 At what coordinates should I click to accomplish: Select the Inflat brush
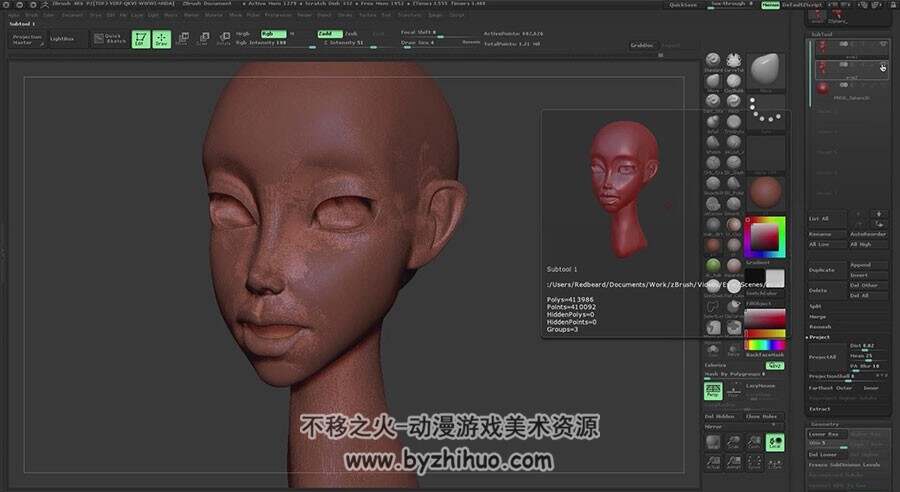pyautogui.click(x=713, y=121)
